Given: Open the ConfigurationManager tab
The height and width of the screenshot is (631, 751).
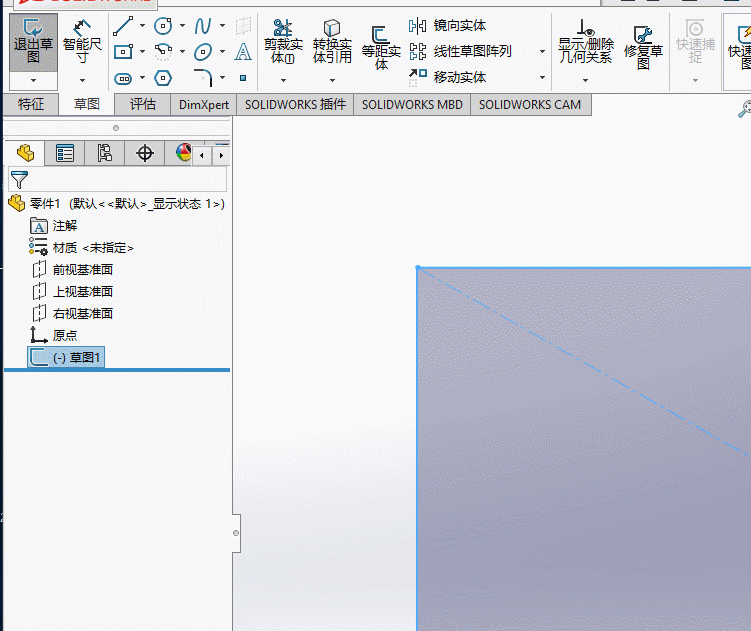Looking at the screenshot, I should coord(104,153).
